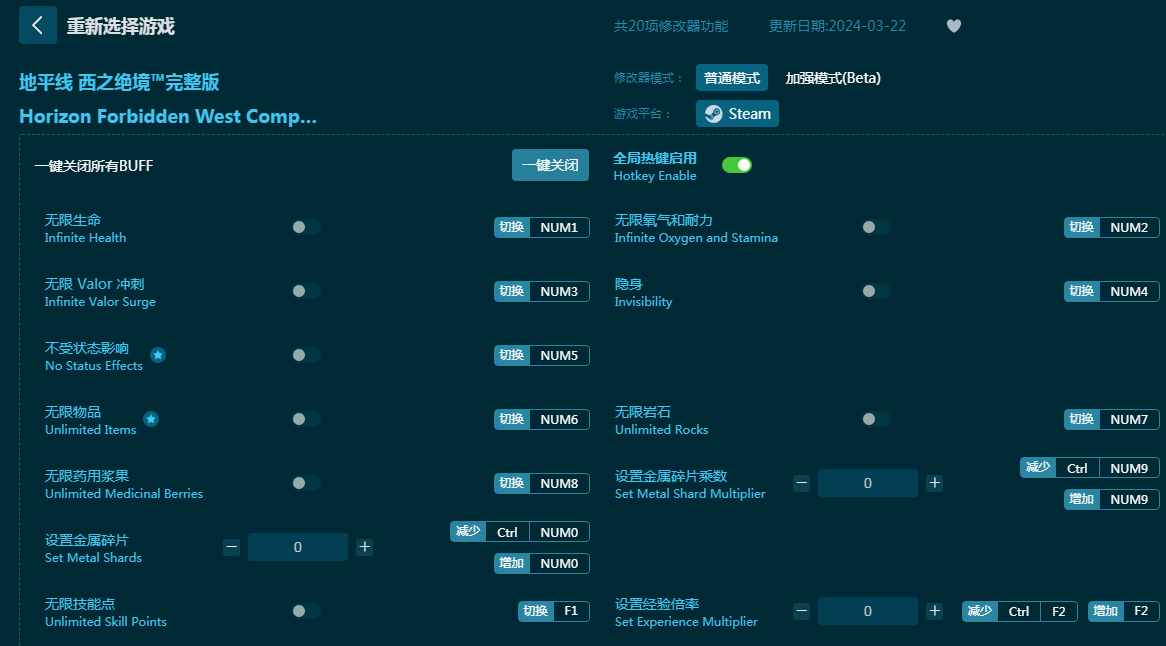
Task: Click Set Metal Shards value field
Action: click(x=297, y=547)
